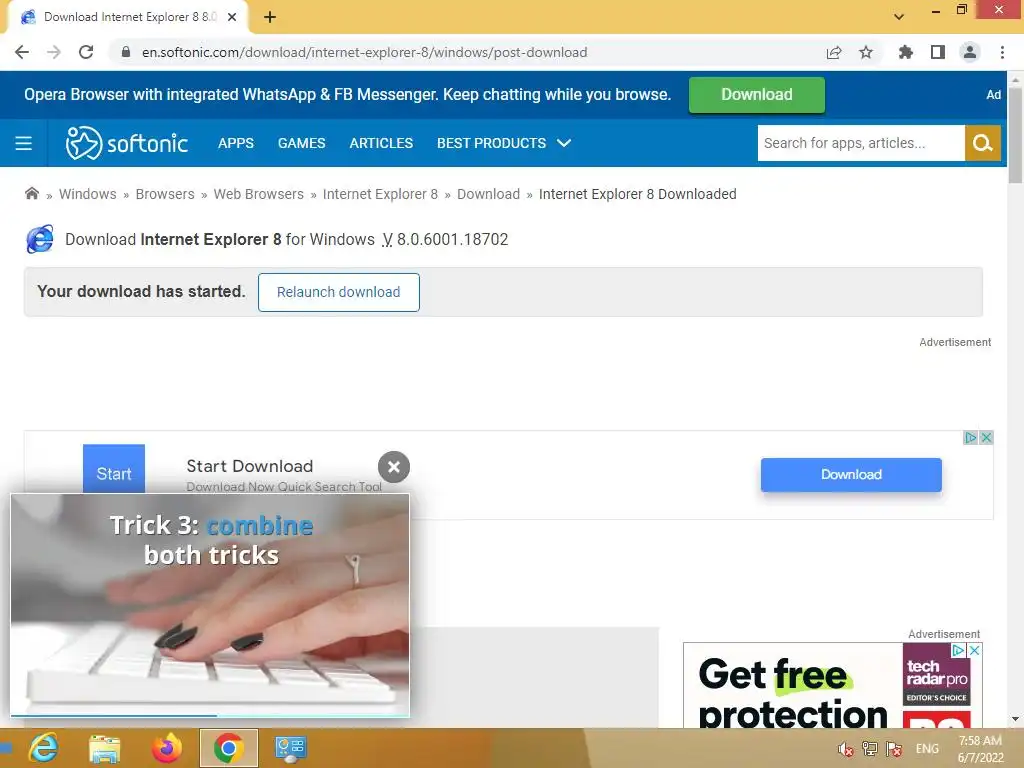Open the Chrome three-dot menu

click(x=1002, y=52)
